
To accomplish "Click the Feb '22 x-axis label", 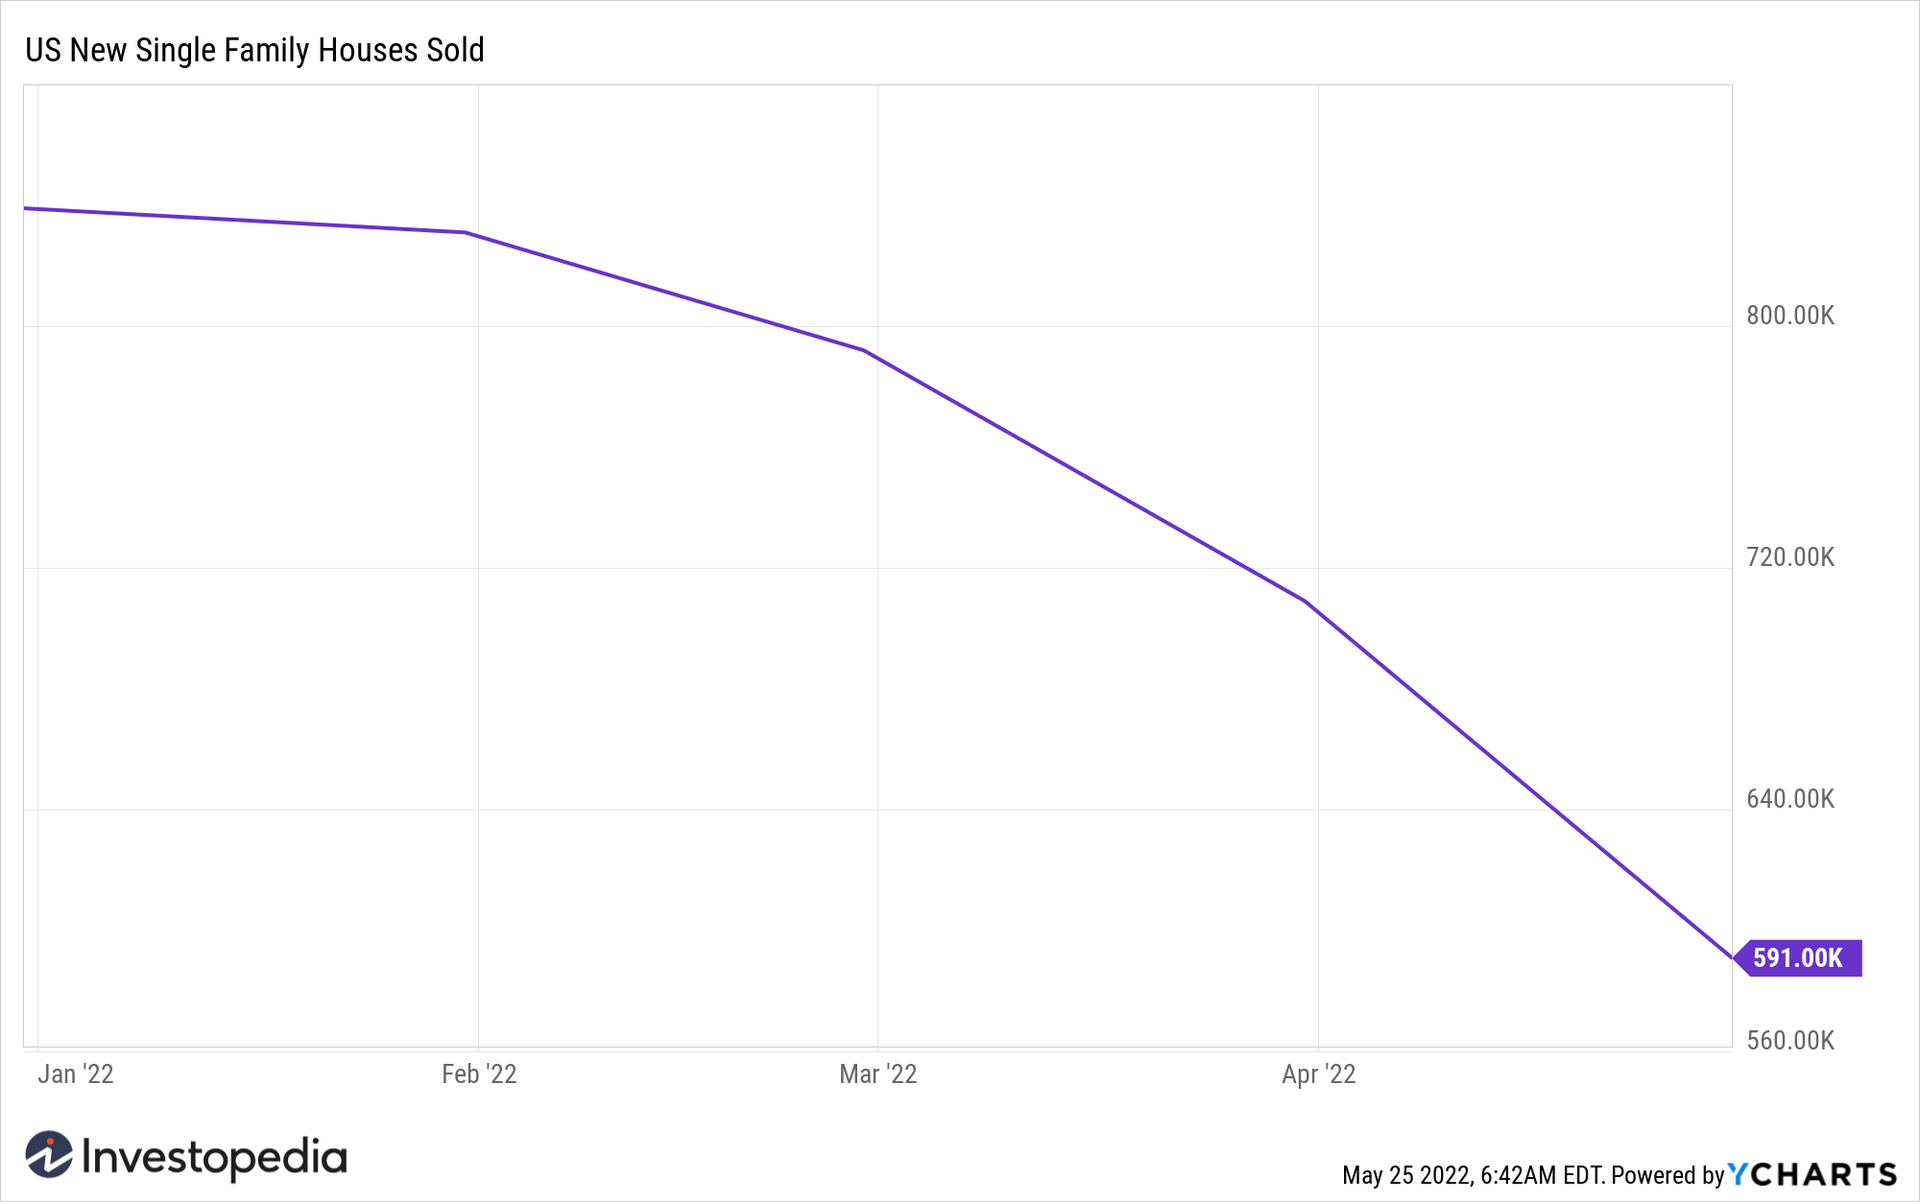I will [x=479, y=1074].
